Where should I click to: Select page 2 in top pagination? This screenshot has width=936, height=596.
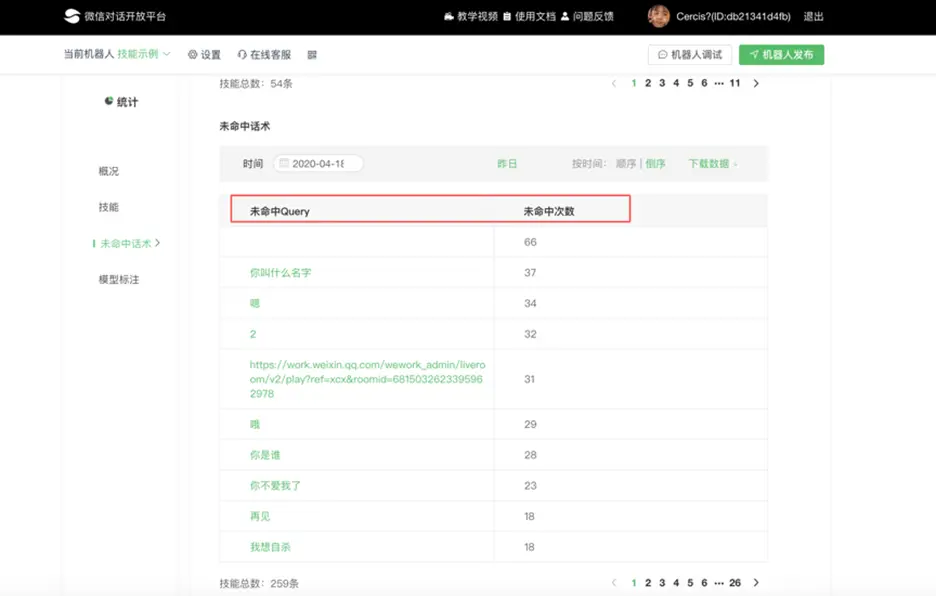tap(648, 83)
